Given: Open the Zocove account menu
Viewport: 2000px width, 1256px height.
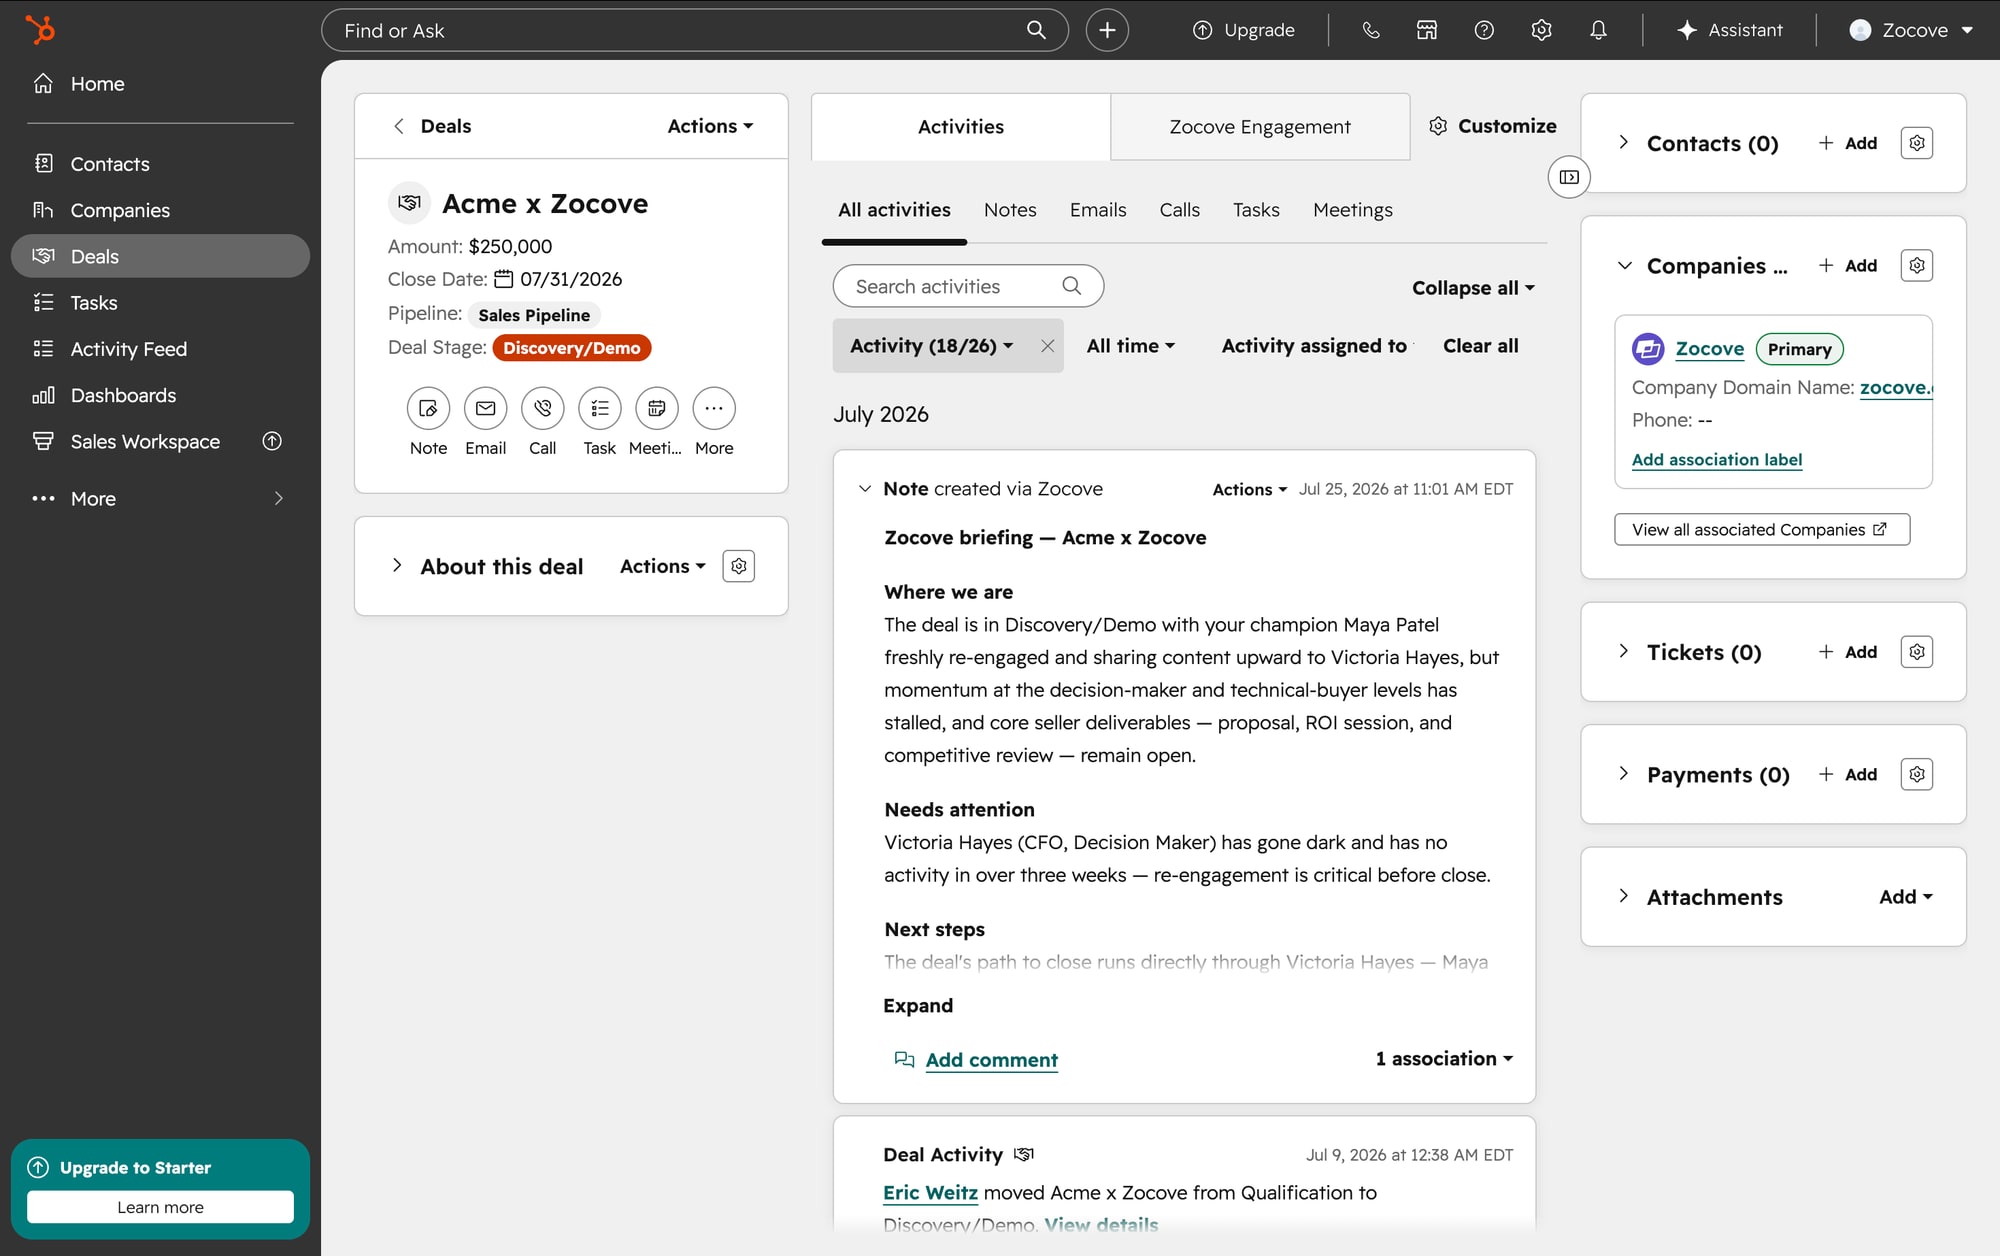Looking at the screenshot, I should coord(1911,30).
